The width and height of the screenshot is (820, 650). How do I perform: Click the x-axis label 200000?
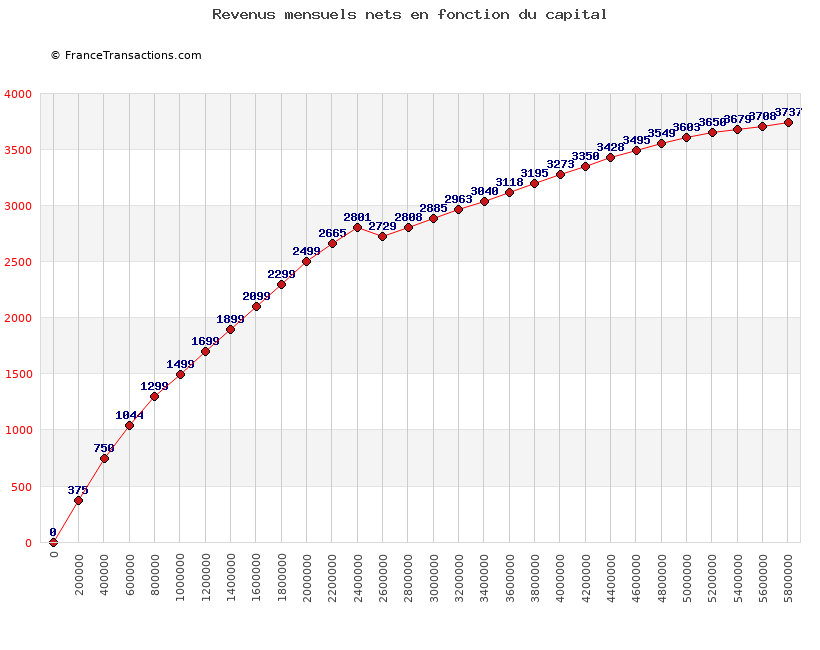tap(79, 575)
